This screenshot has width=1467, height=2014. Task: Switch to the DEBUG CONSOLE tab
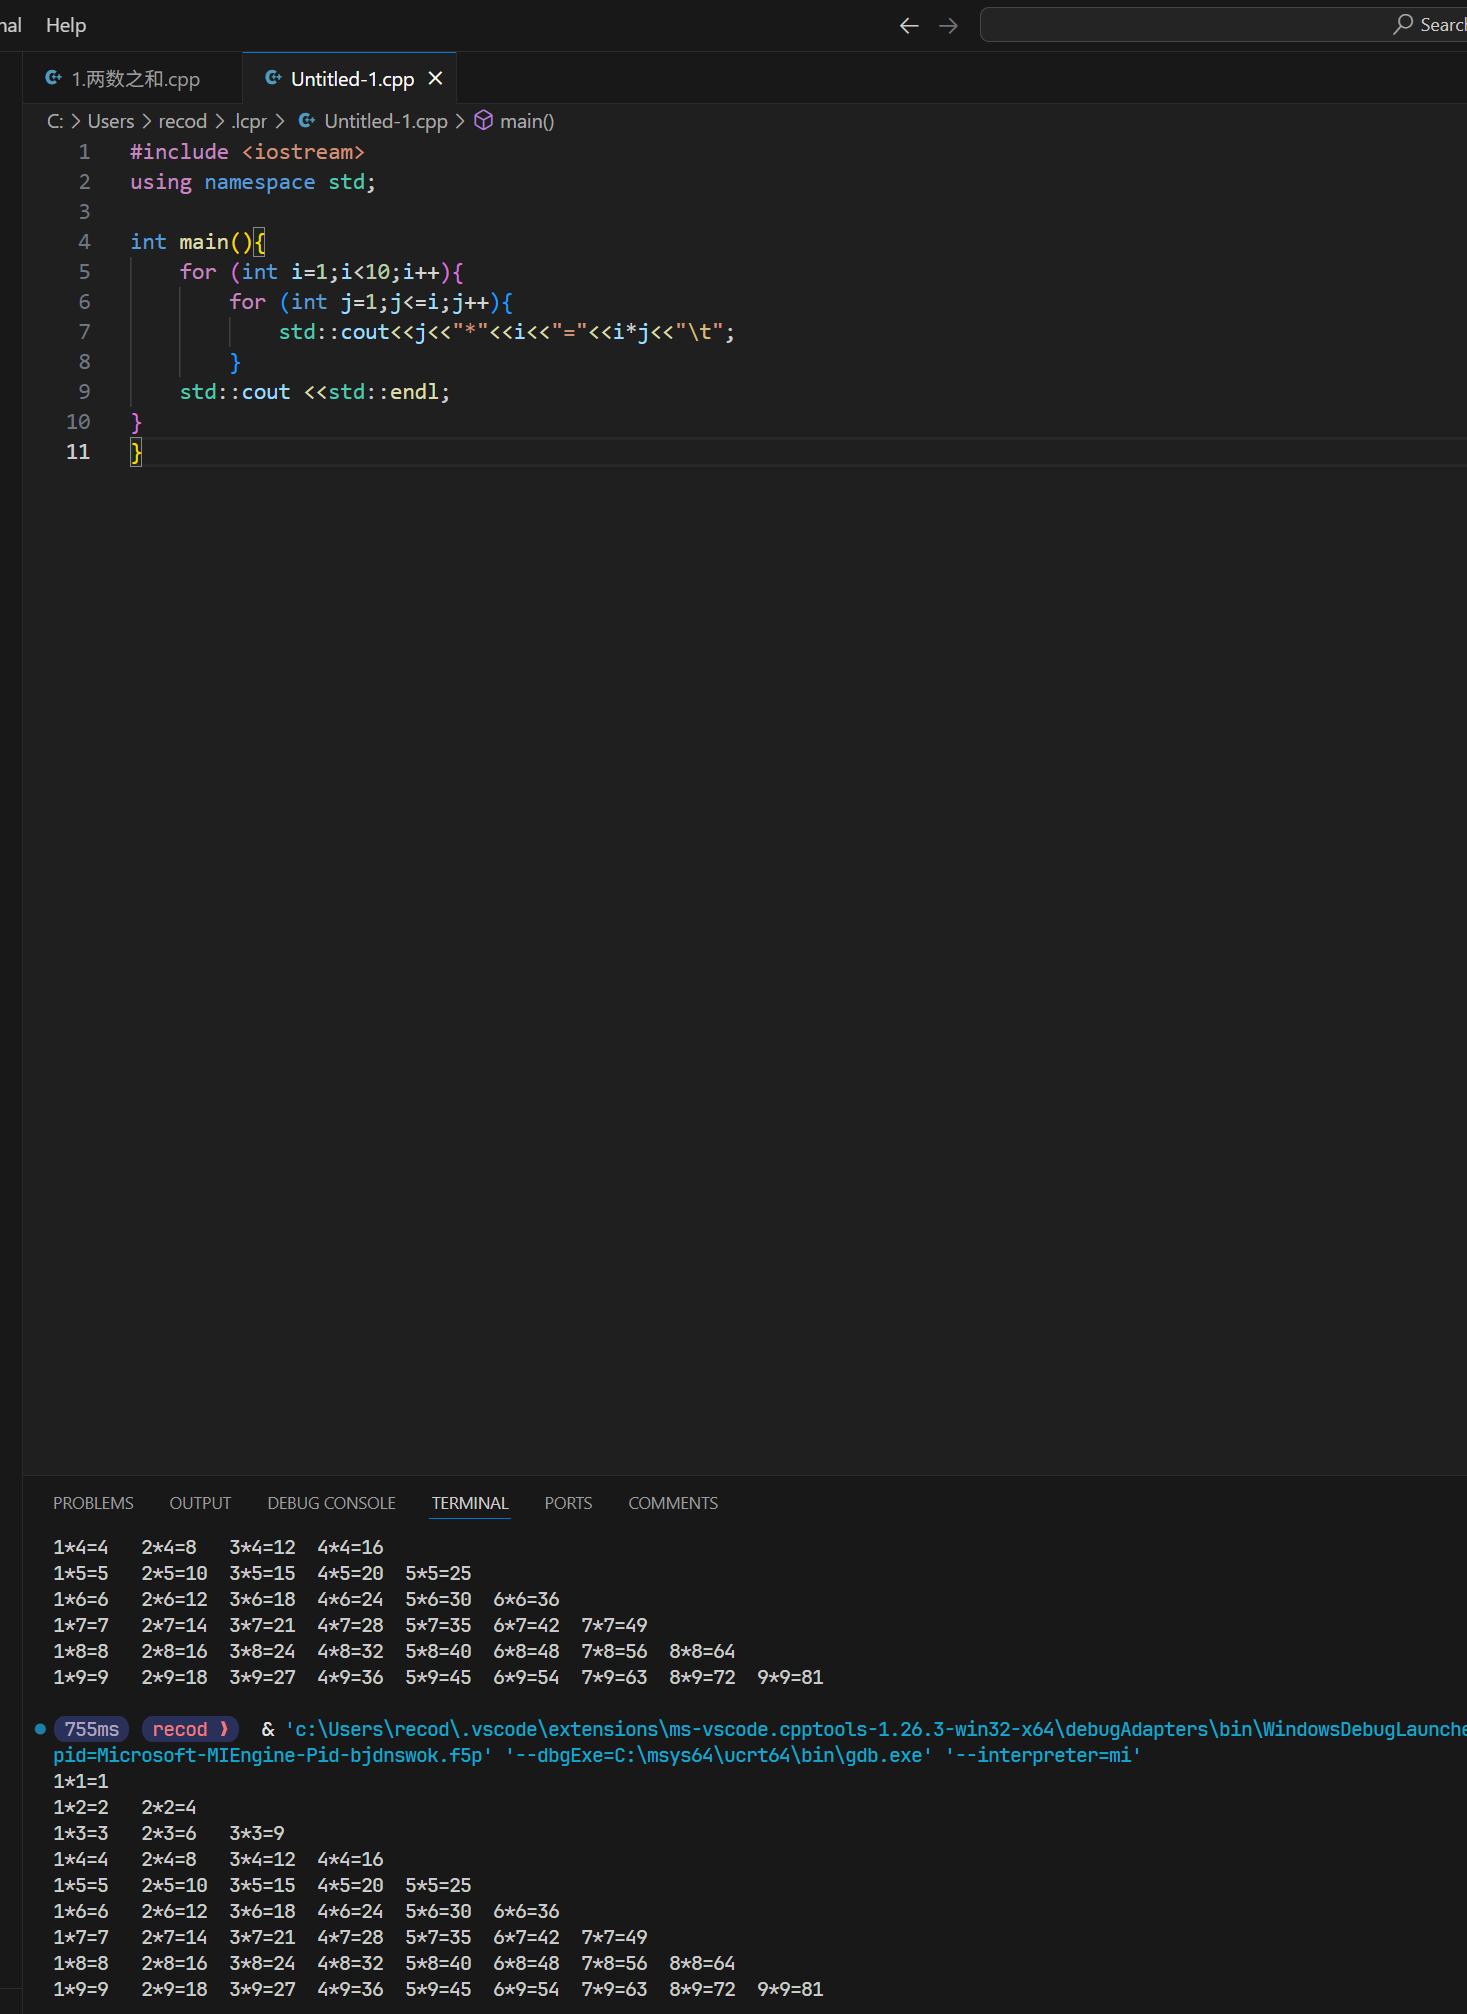click(x=331, y=1503)
